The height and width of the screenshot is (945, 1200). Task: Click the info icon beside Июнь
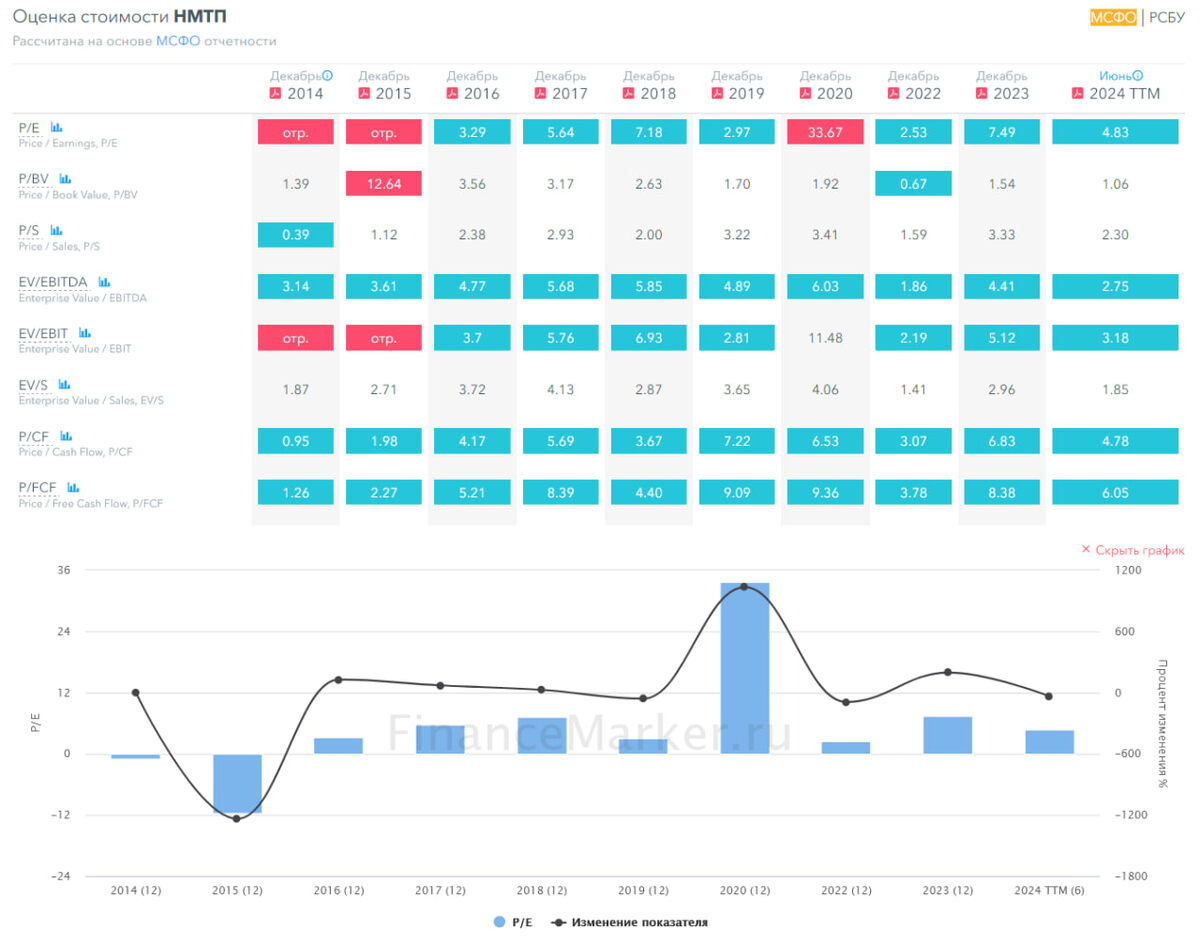[x=1138, y=75]
